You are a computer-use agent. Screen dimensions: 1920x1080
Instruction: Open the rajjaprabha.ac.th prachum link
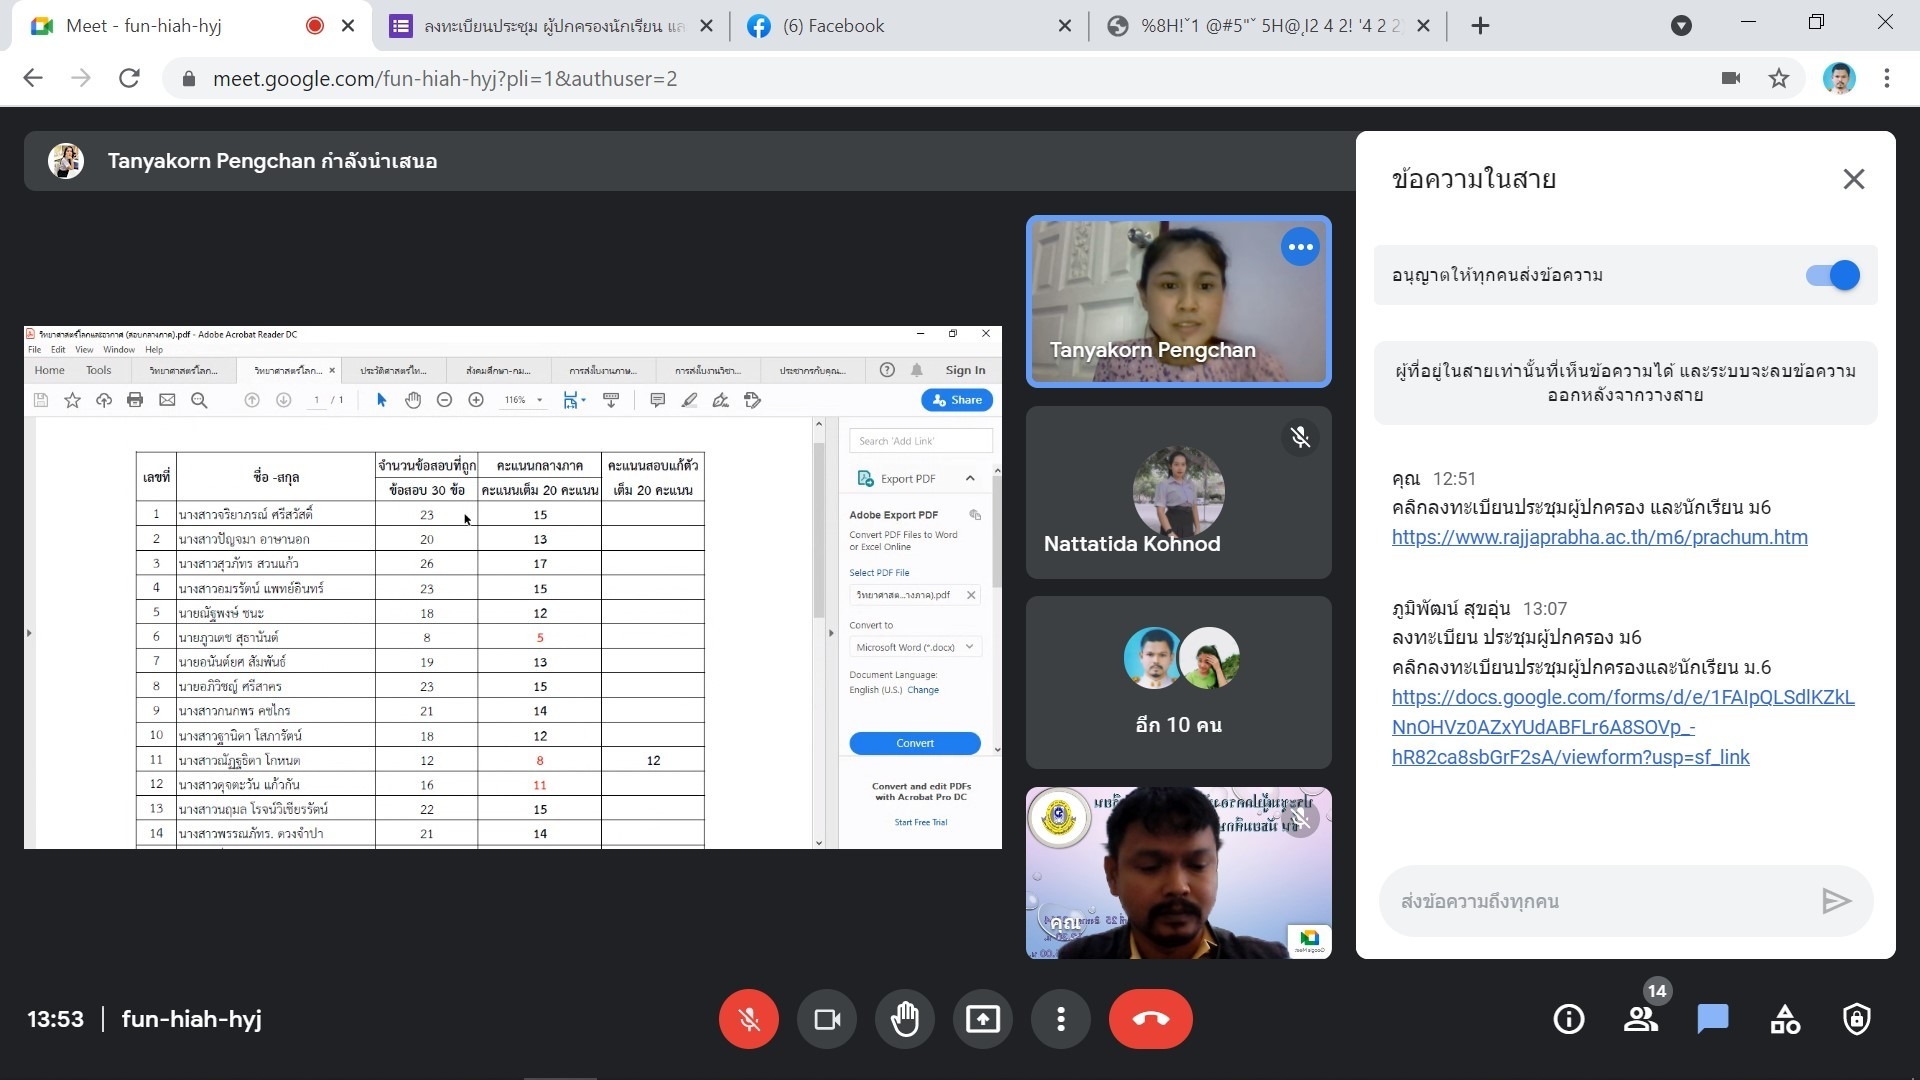tap(1600, 537)
